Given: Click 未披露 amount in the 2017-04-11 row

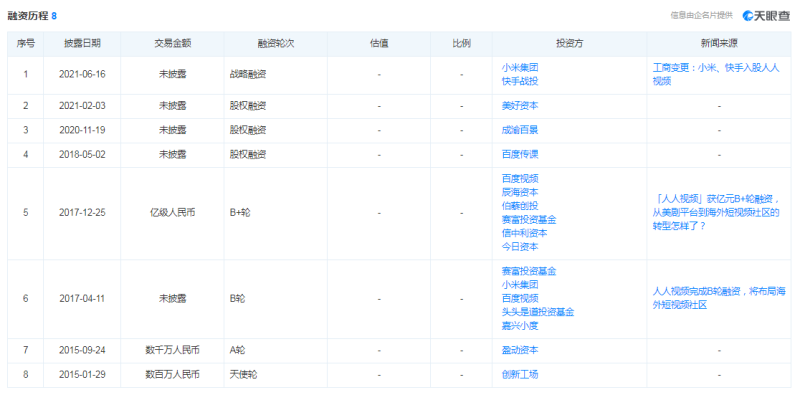Looking at the screenshot, I should 172,298.
